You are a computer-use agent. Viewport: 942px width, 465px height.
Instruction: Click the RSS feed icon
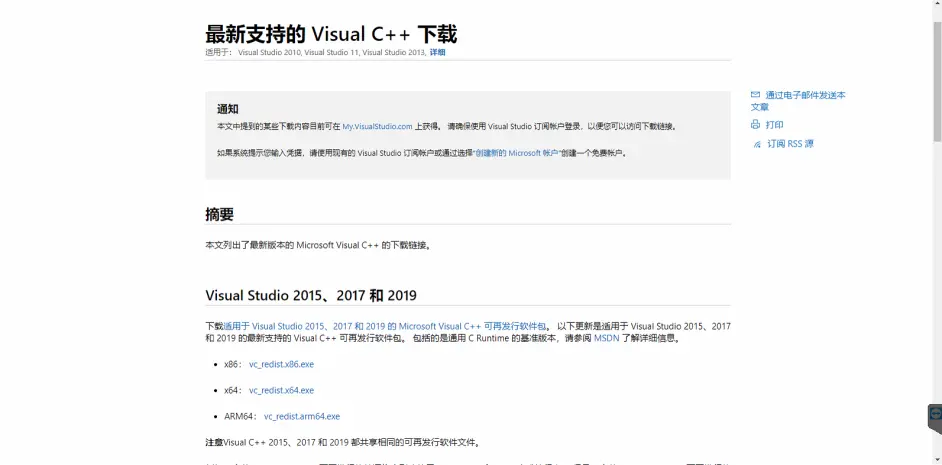point(757,144)
